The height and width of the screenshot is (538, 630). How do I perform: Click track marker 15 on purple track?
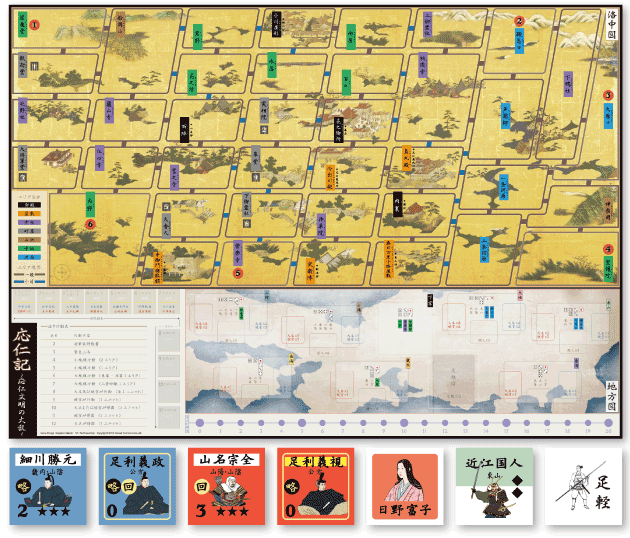[x=506, y=423]
